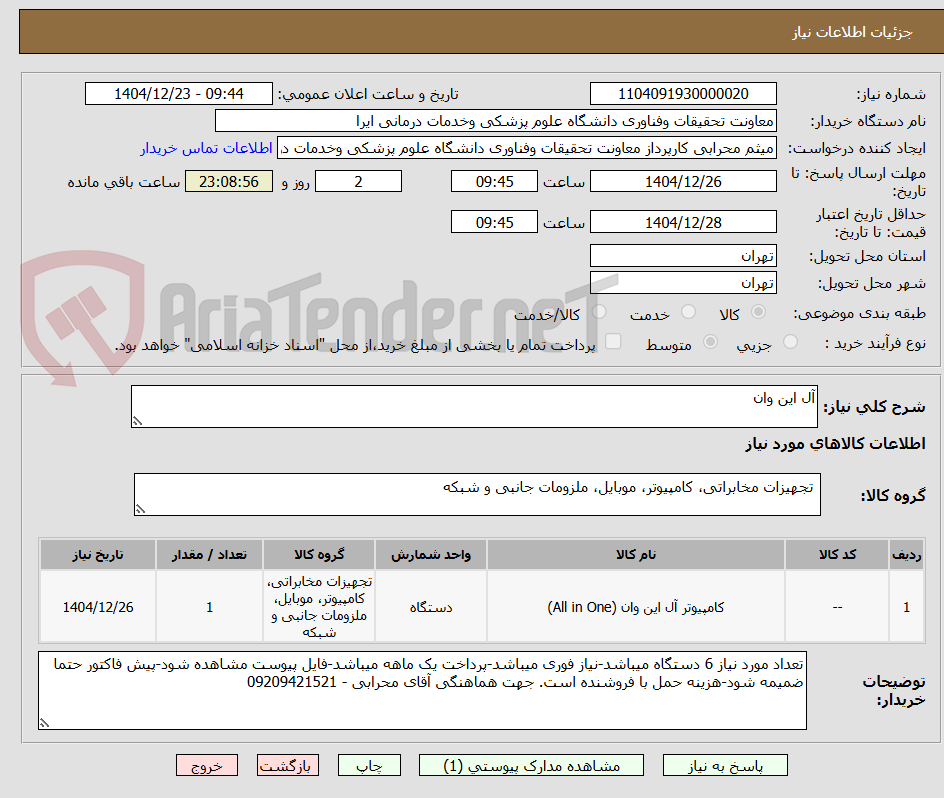Click the unit cell 'دستگاه'
Image resolution: width=944 pixels, height=798 pixels.
(x=430, y=607)
